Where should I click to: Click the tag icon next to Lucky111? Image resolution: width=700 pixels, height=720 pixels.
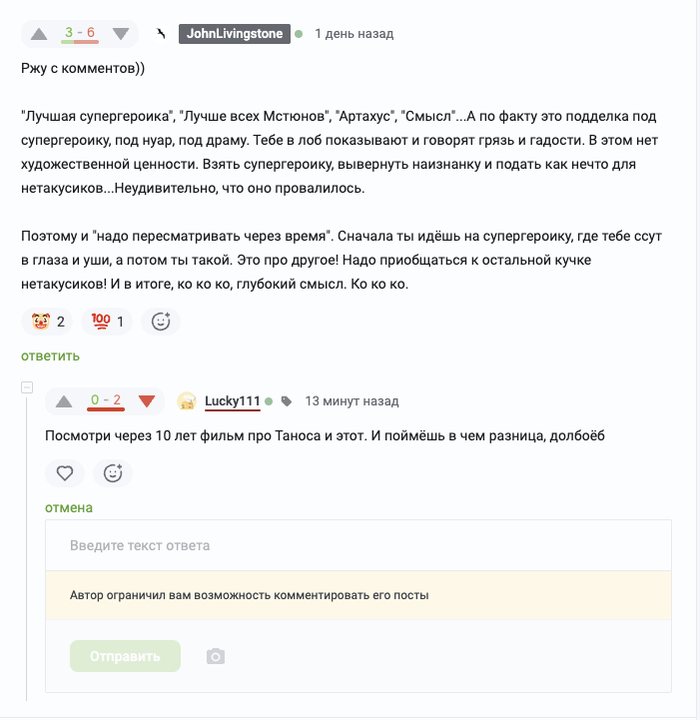[287, 402]
